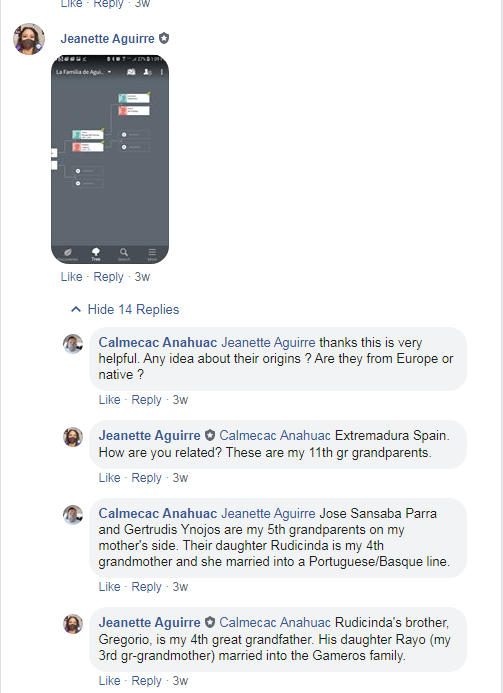
Task: Click the 3w timestamp under Extremadura reply
Action: pos(180,478)
